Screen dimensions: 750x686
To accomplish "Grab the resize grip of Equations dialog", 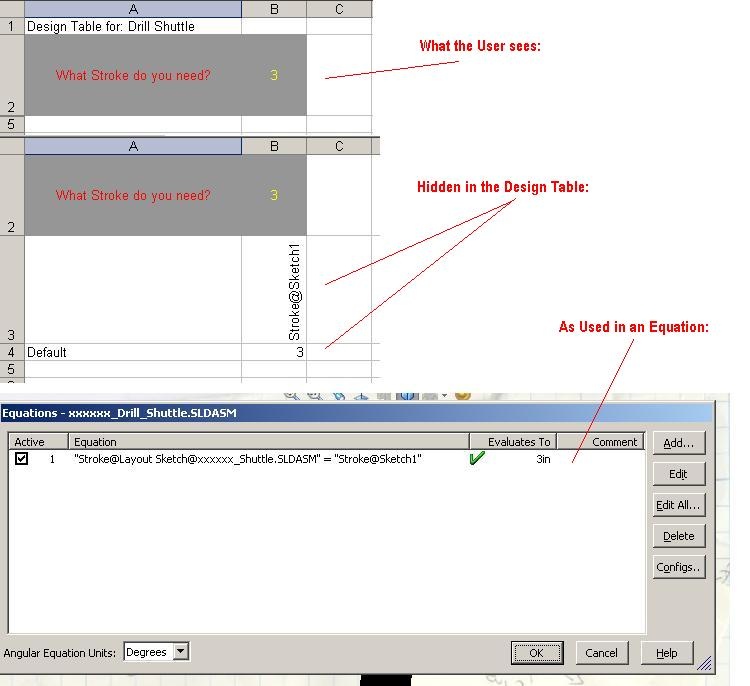I will point(704,663).
